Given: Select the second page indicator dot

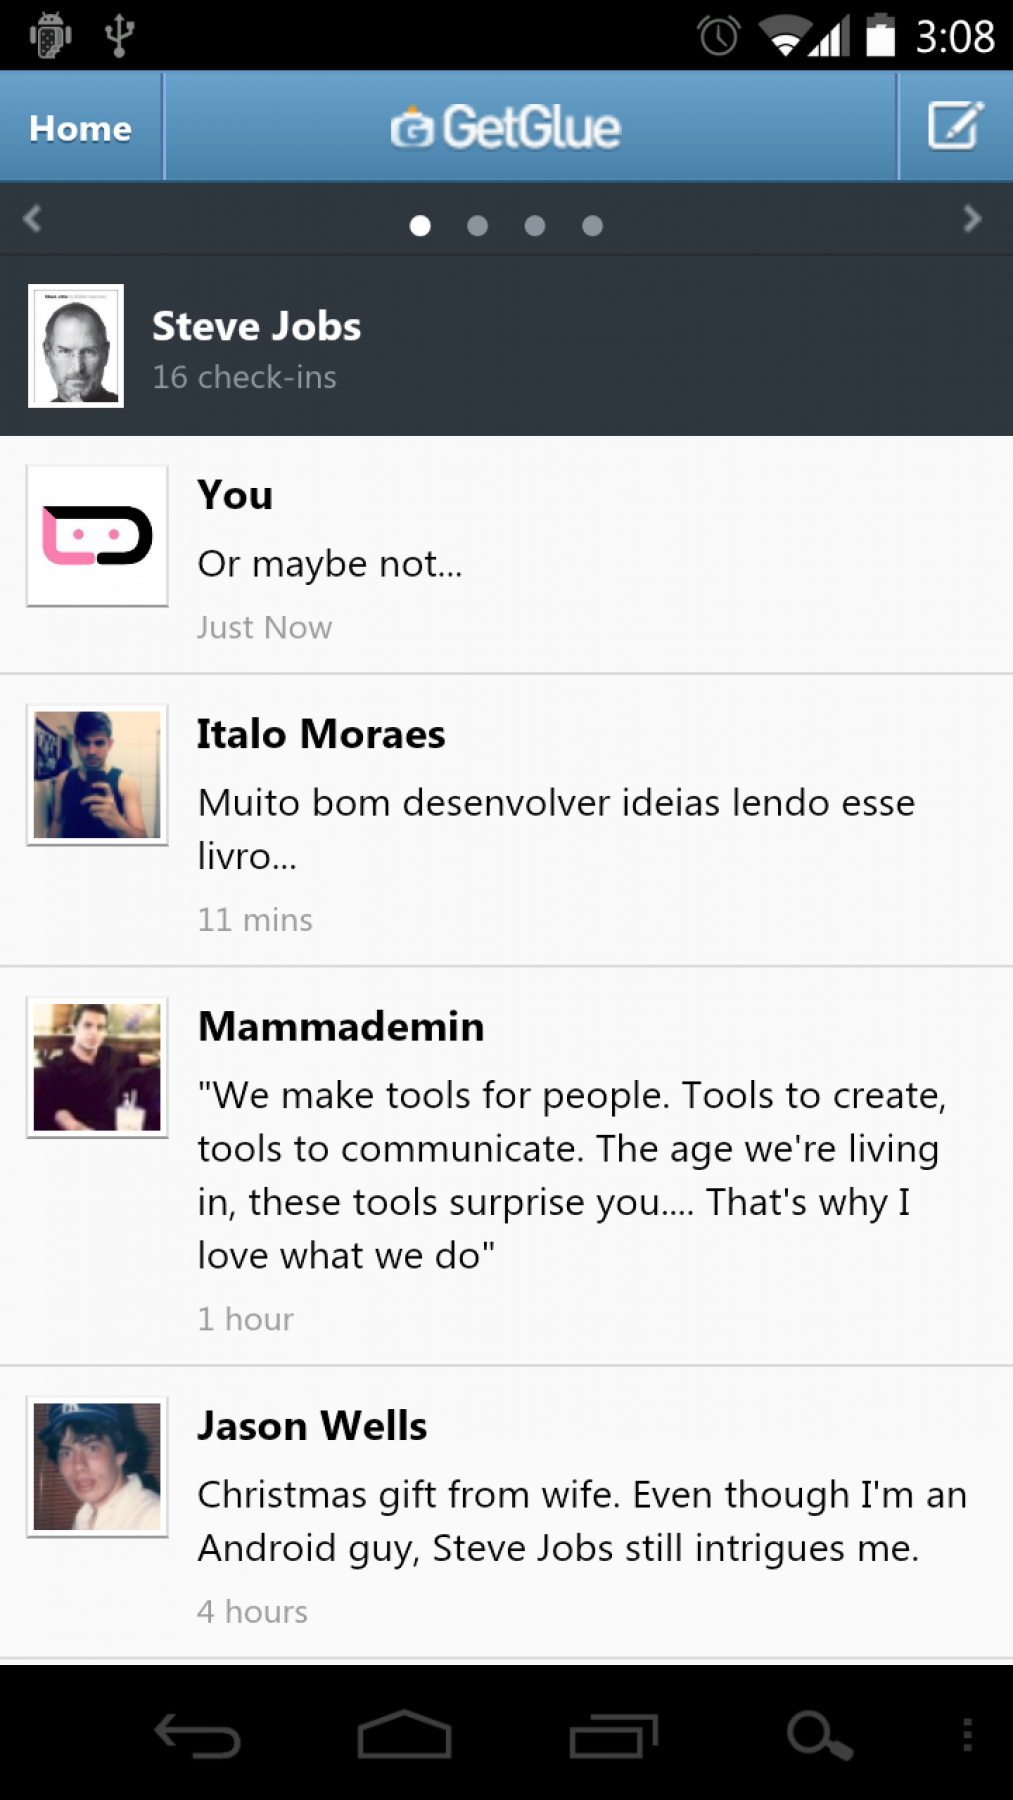Looking at the screenshot, I should 478,226.
